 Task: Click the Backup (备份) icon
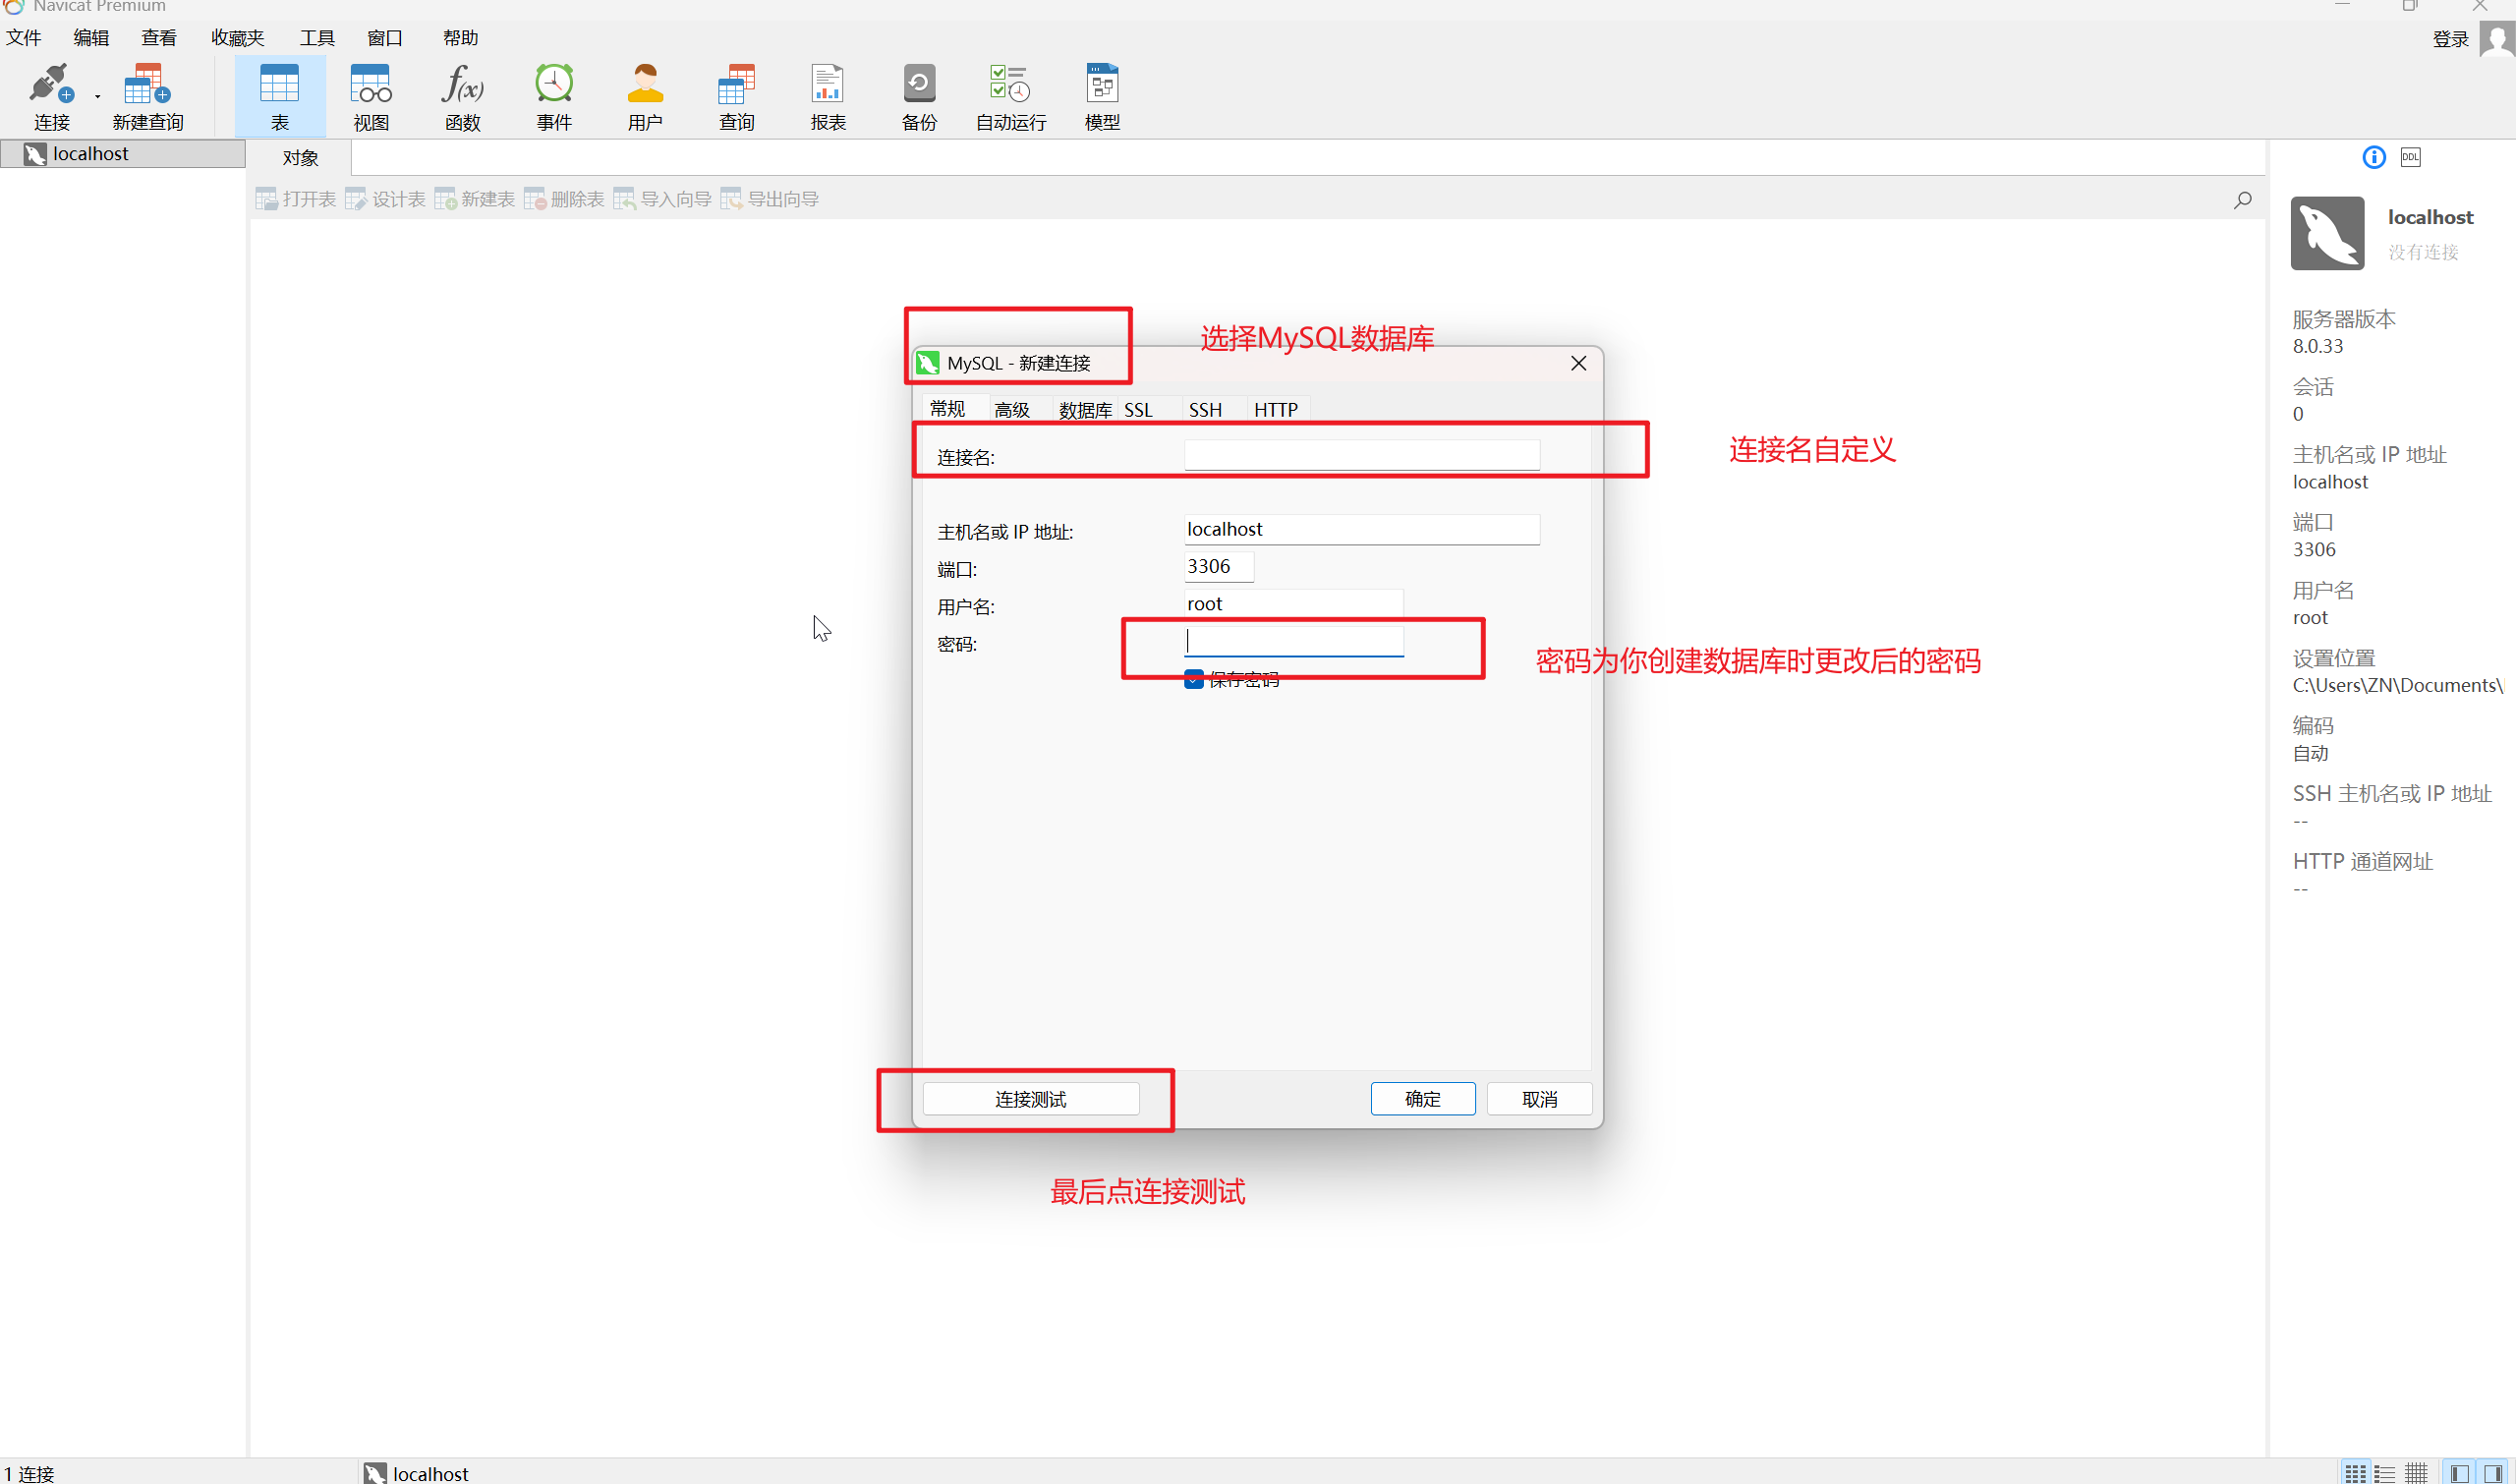(919, 84)
